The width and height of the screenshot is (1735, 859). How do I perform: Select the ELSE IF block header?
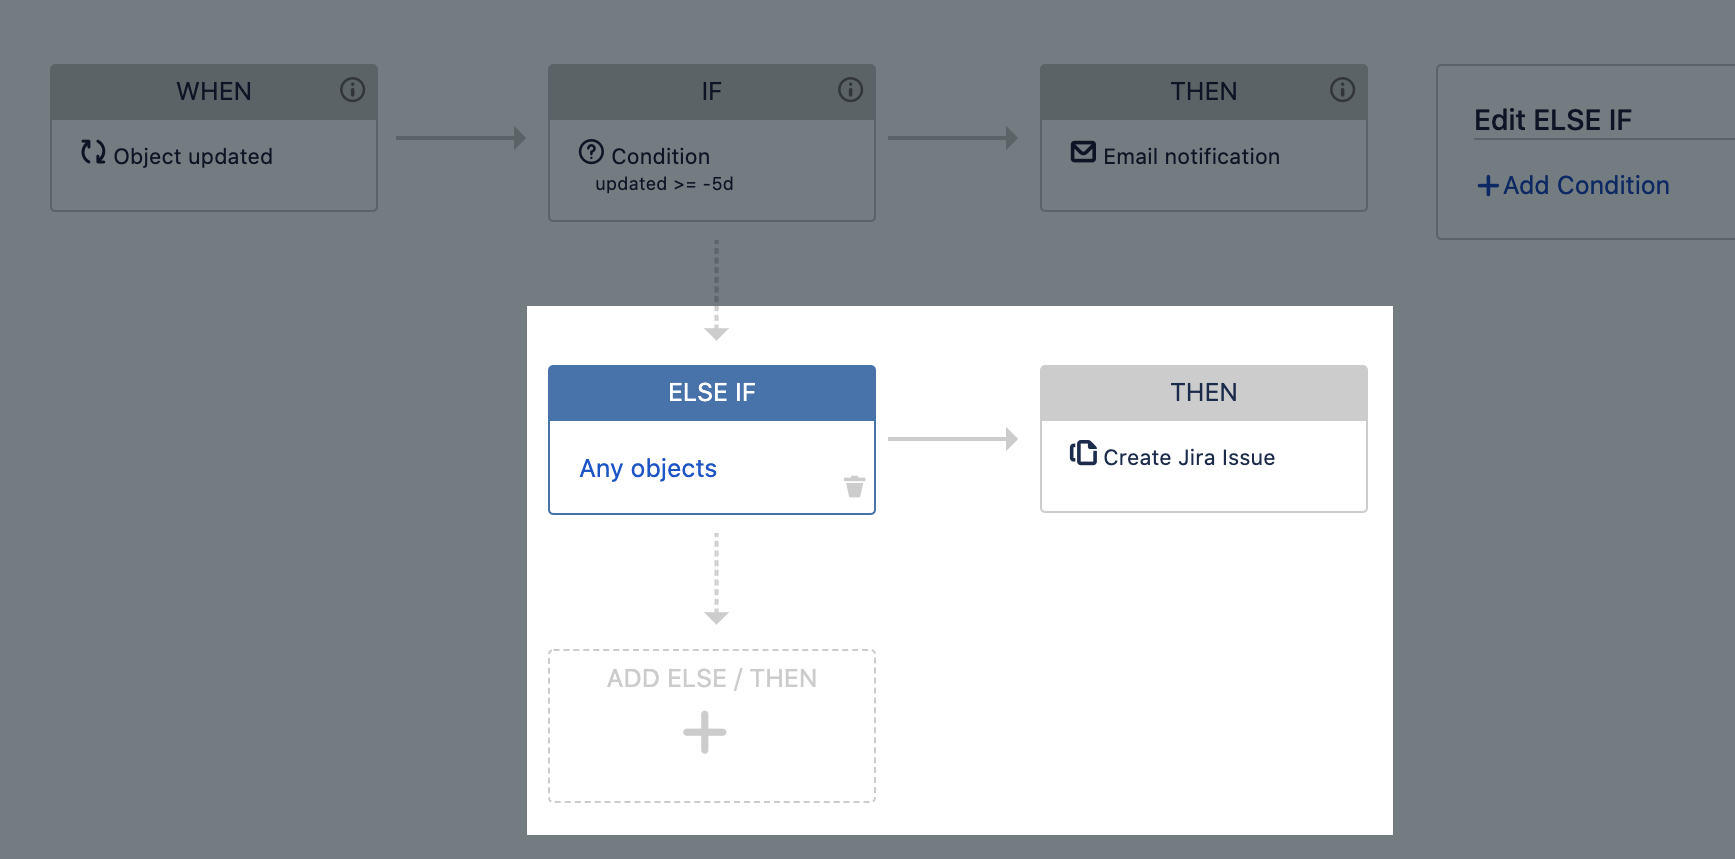pos(711,393)
